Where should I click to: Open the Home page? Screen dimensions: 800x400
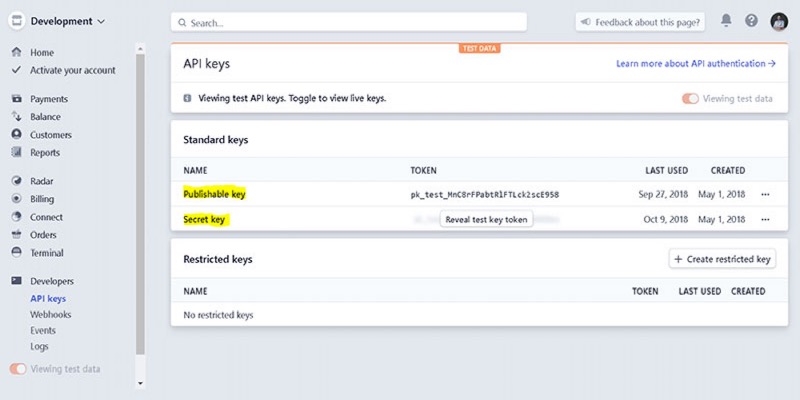tap(41, 53)
